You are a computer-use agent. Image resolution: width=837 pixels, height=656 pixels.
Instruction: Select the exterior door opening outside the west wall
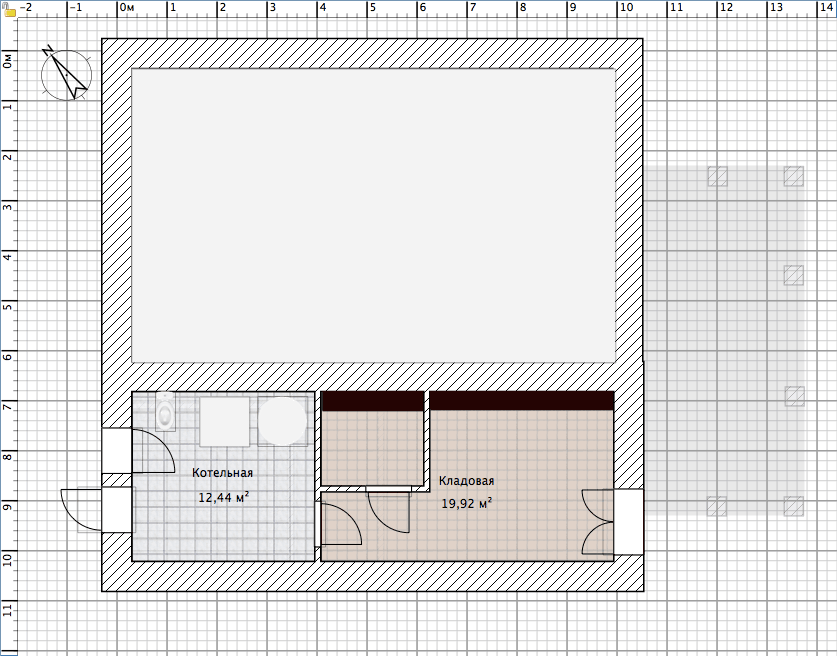98,510
